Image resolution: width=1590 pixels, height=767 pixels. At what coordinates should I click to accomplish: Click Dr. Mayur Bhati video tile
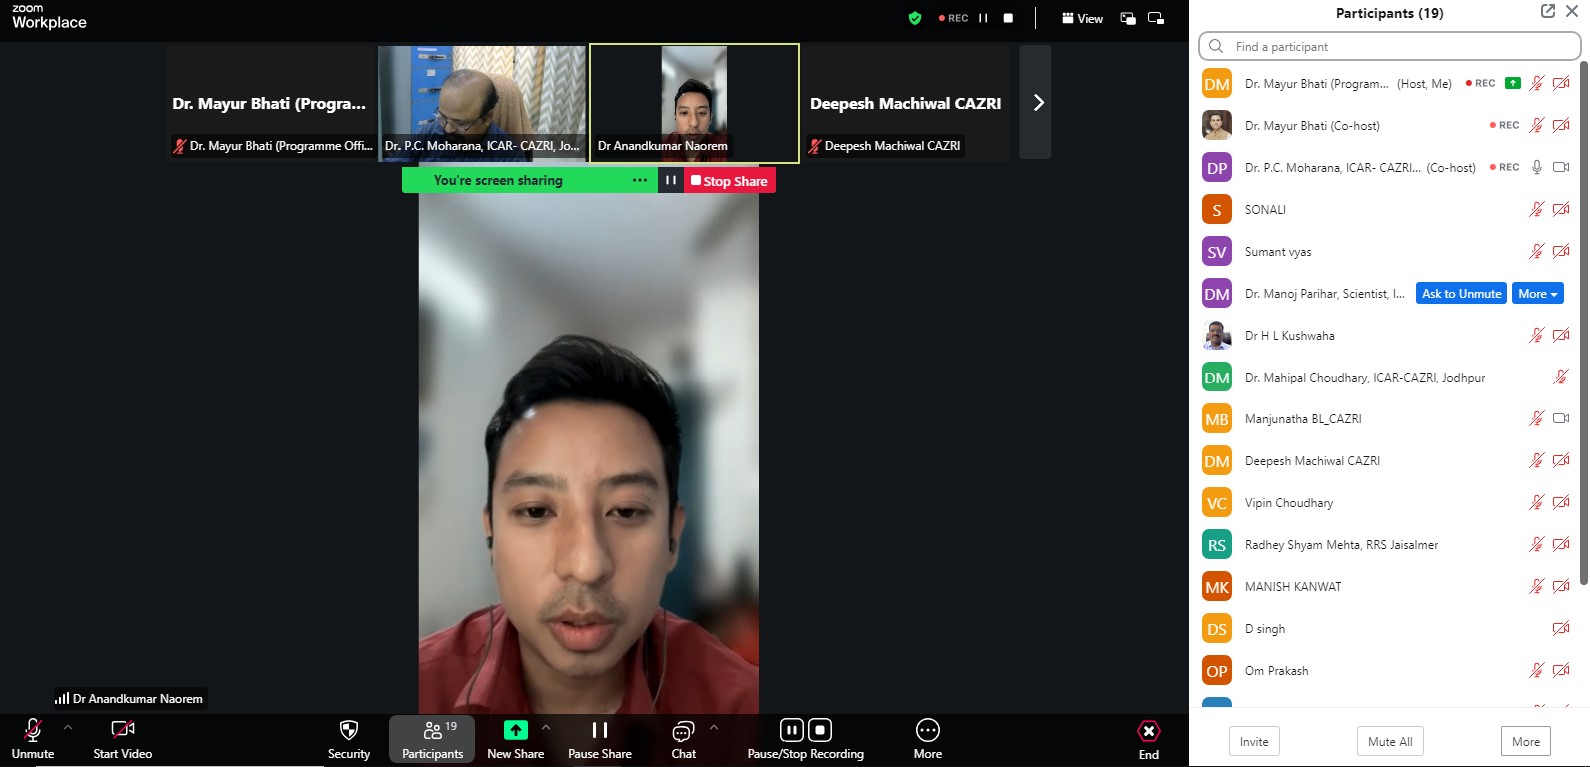pyautogui.click(x=270, y=103)
